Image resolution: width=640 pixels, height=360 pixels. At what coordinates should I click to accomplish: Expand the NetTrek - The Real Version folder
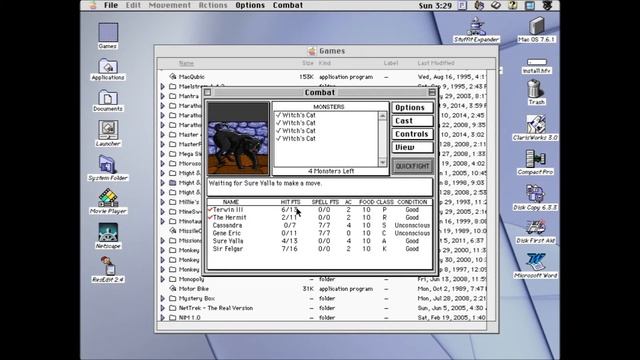162,308
